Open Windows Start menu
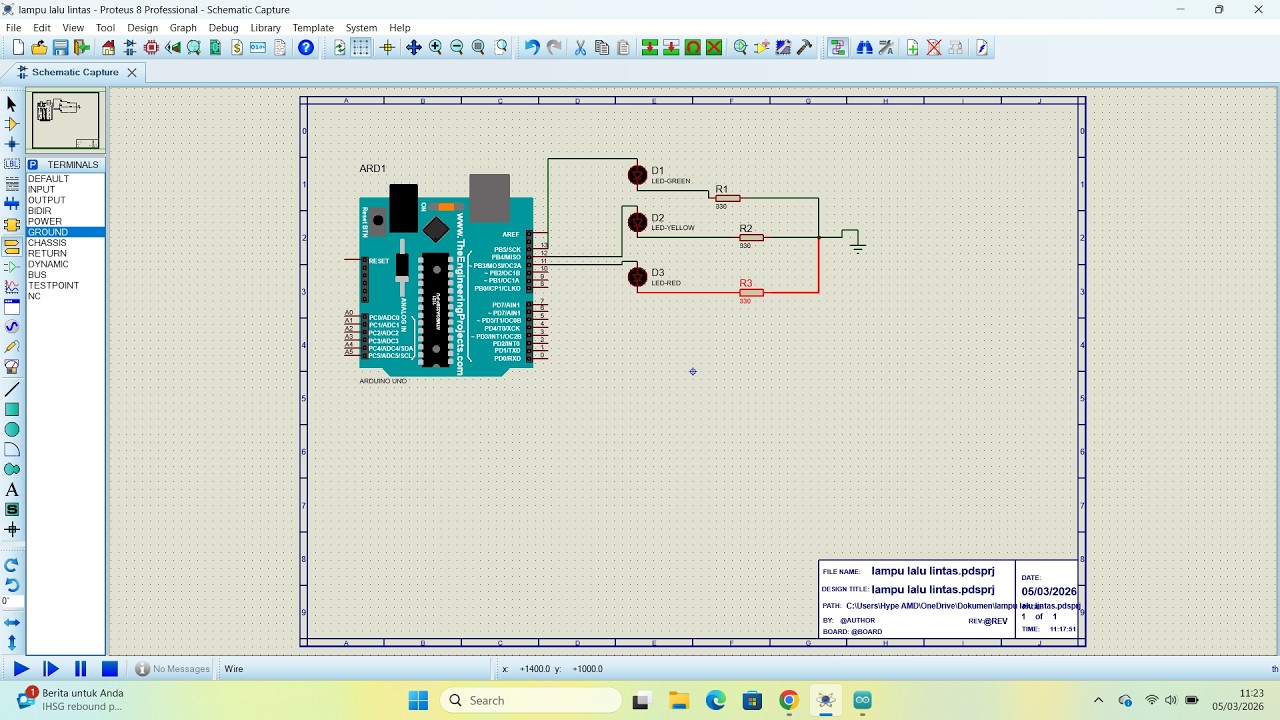 tap(418, 700)
